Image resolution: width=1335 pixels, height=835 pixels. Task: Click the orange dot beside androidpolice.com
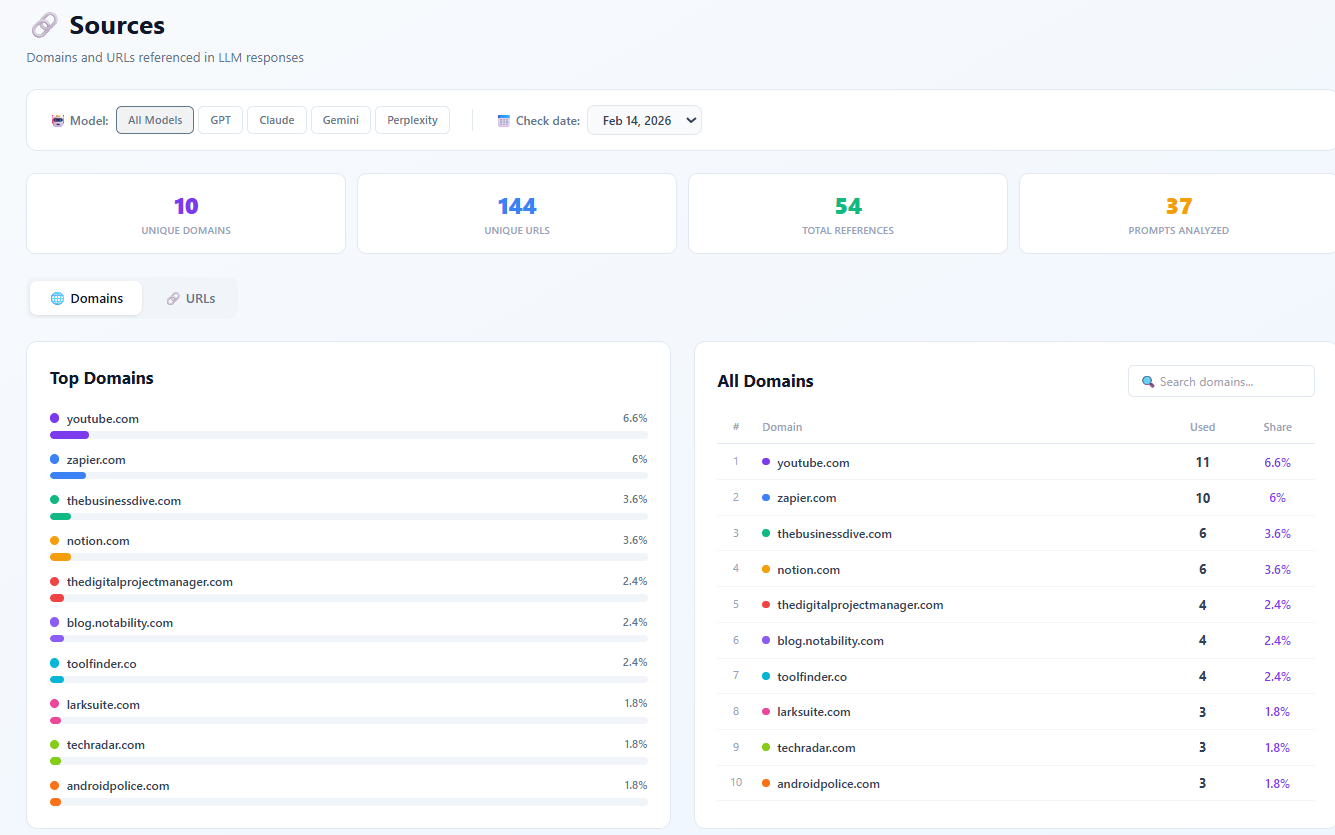(56, 787)
